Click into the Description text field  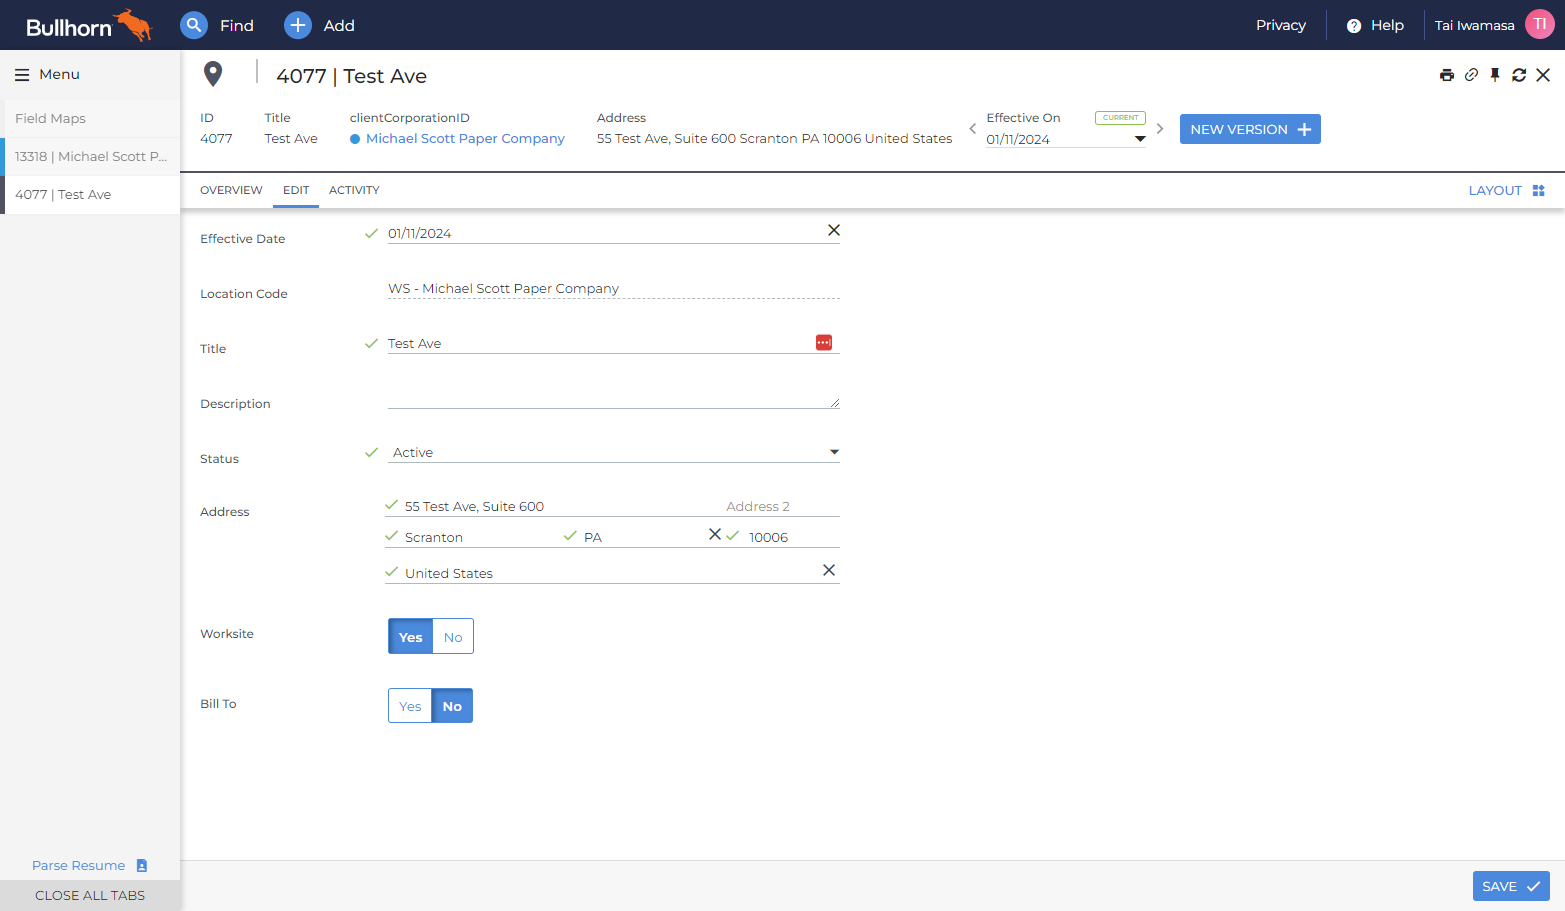[x=614, y=398]
